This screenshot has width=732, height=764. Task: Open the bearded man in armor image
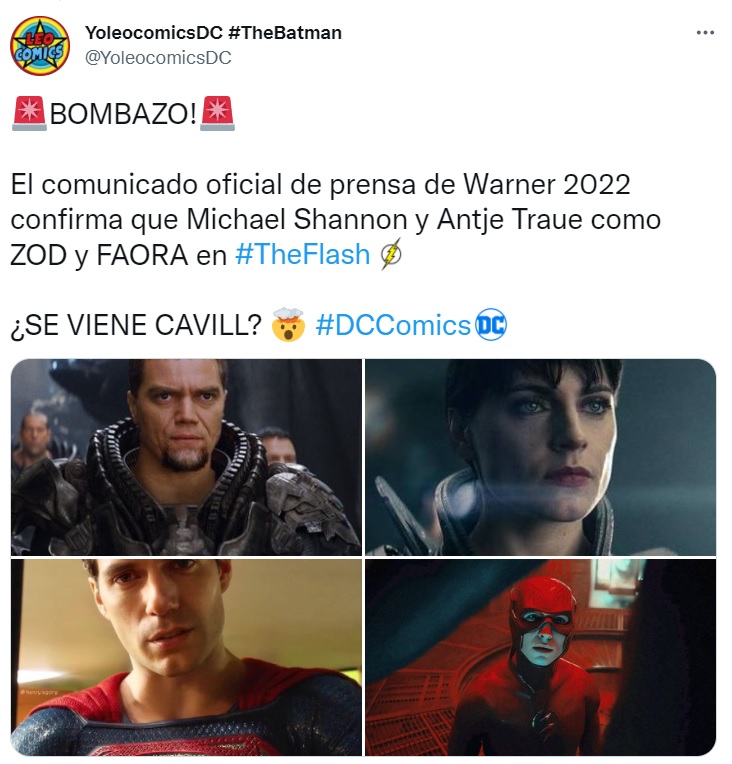pyautogui.click(x=186, y=457)
